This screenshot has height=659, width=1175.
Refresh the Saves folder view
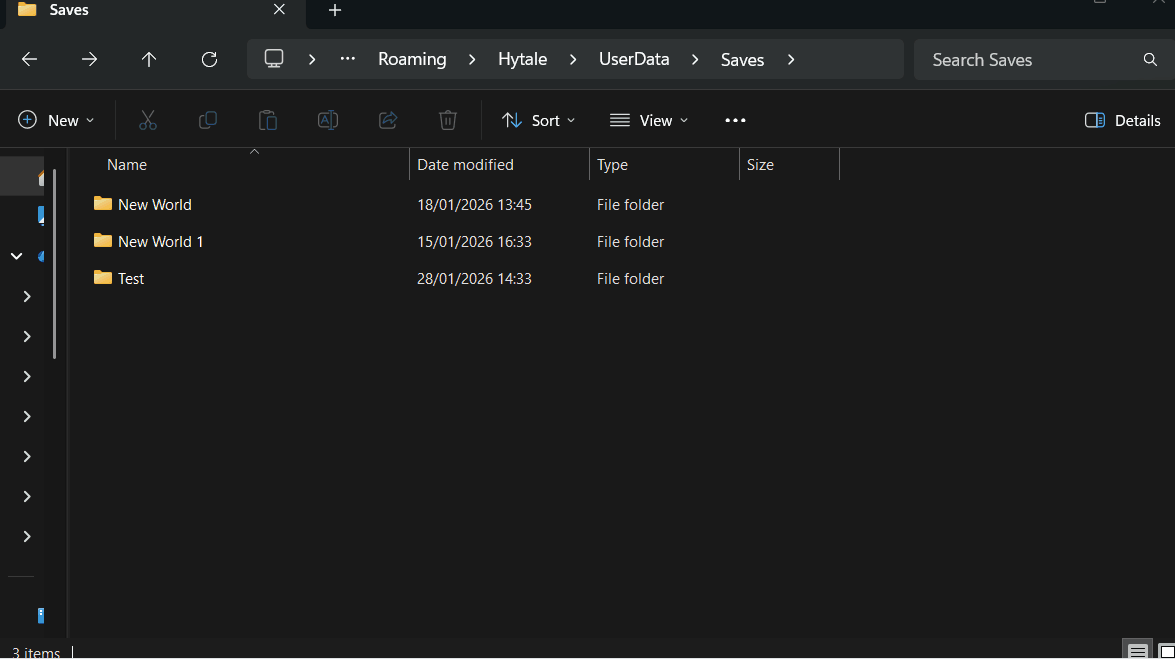tap(209, 59)
